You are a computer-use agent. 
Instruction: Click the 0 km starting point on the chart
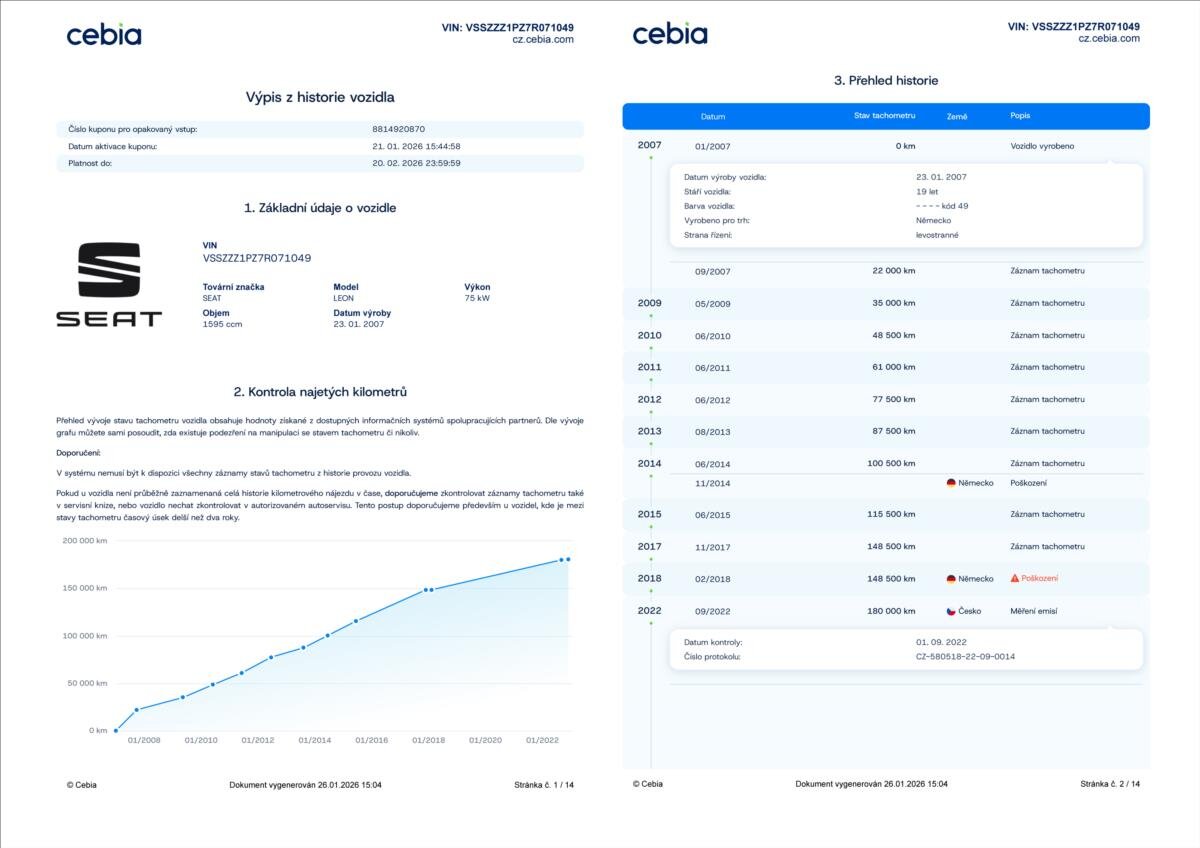pyautogui.click(x=116, y=731)
